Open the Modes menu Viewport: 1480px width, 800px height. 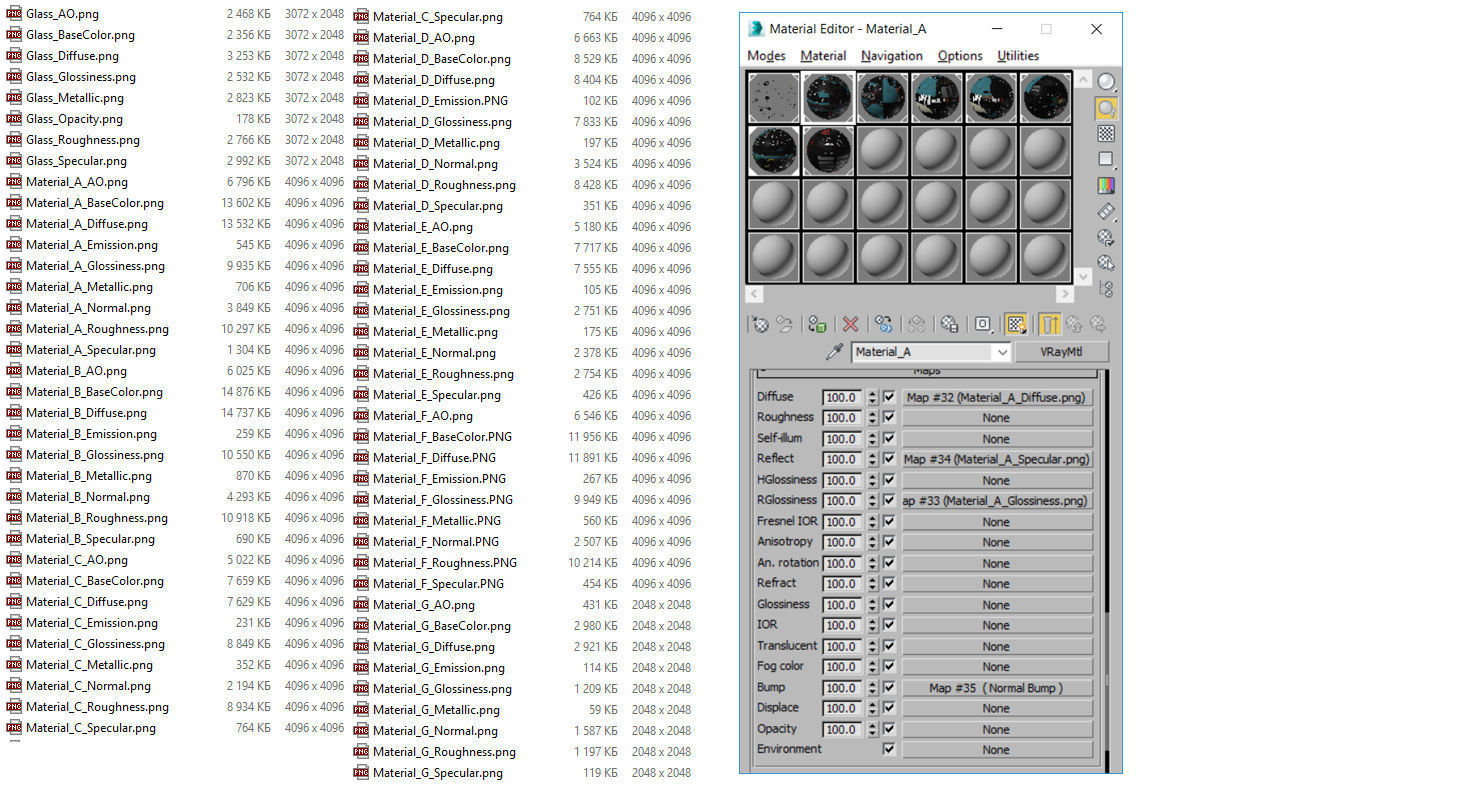pos(767,56)
